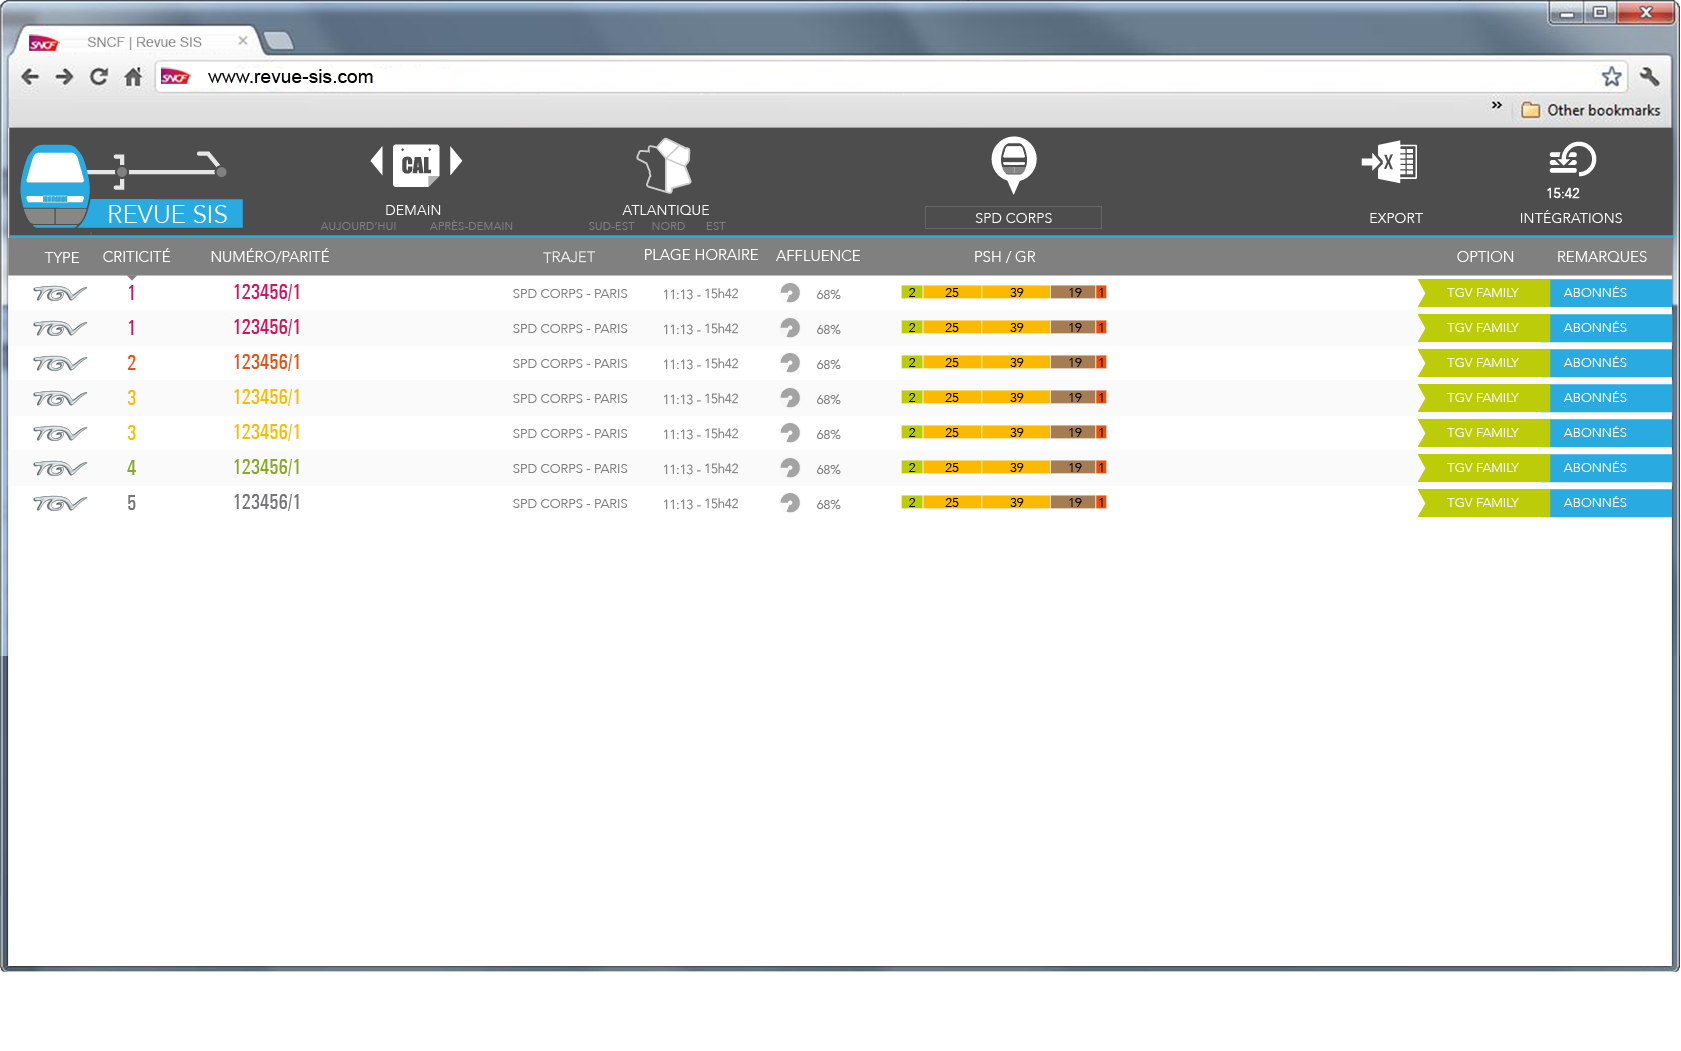Click PSH/GR color bar in criticité 5 row
Screen dimensions: 1681x1051
click(x=1004, y=502)
